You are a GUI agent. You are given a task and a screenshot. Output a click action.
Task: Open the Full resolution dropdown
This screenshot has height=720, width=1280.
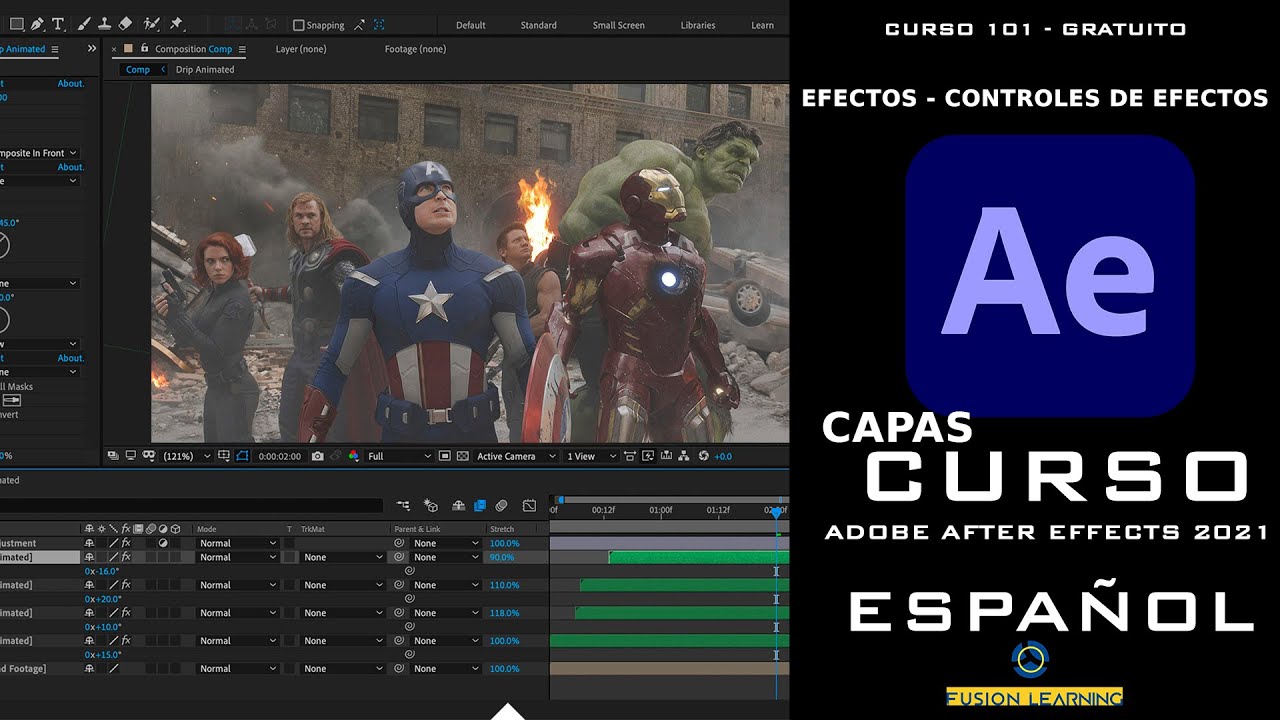click(399, 456)
